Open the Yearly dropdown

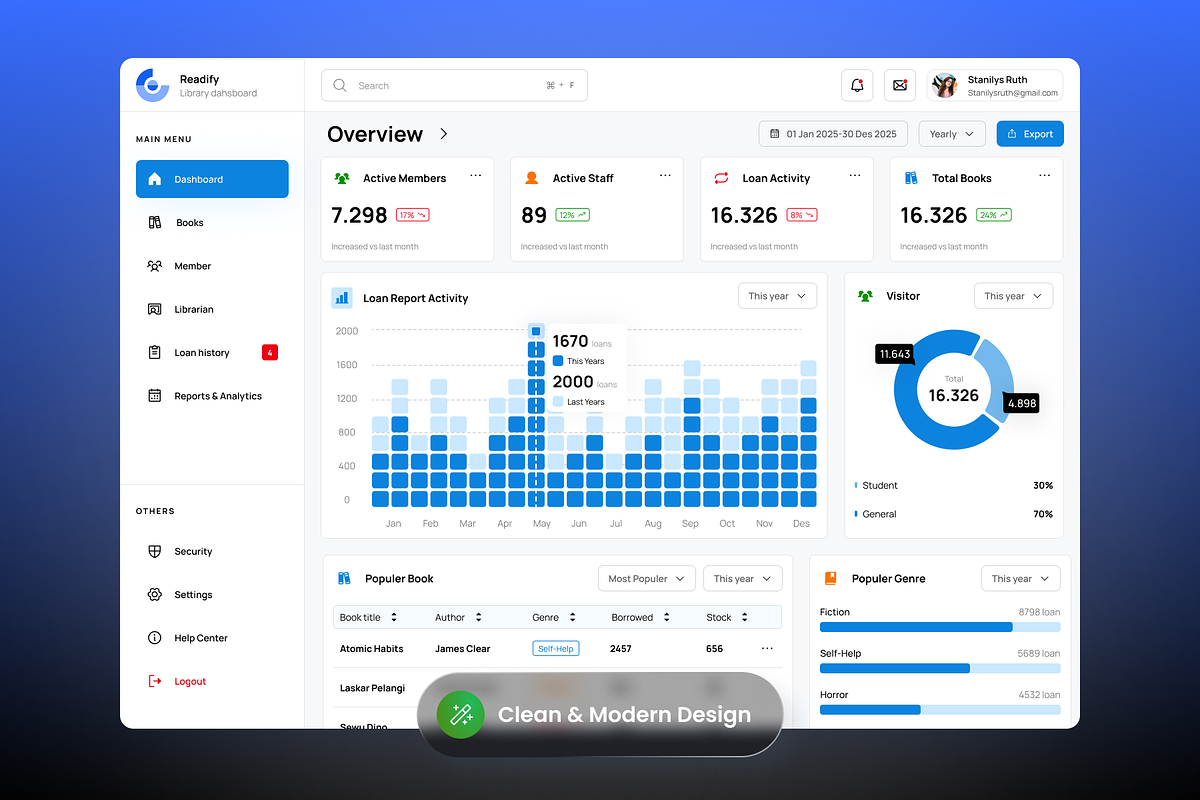coord(952,134)
